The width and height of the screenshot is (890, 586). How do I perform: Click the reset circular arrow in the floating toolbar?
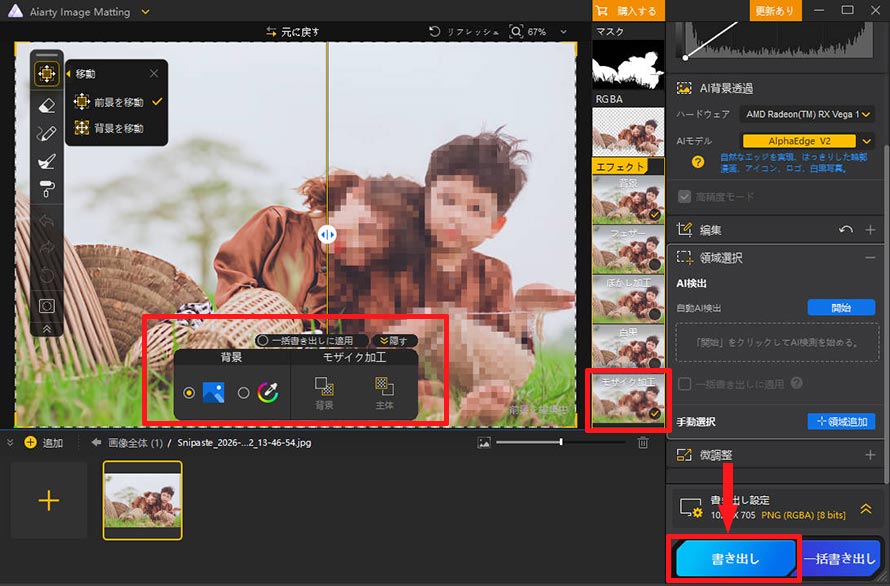point(47,276)
